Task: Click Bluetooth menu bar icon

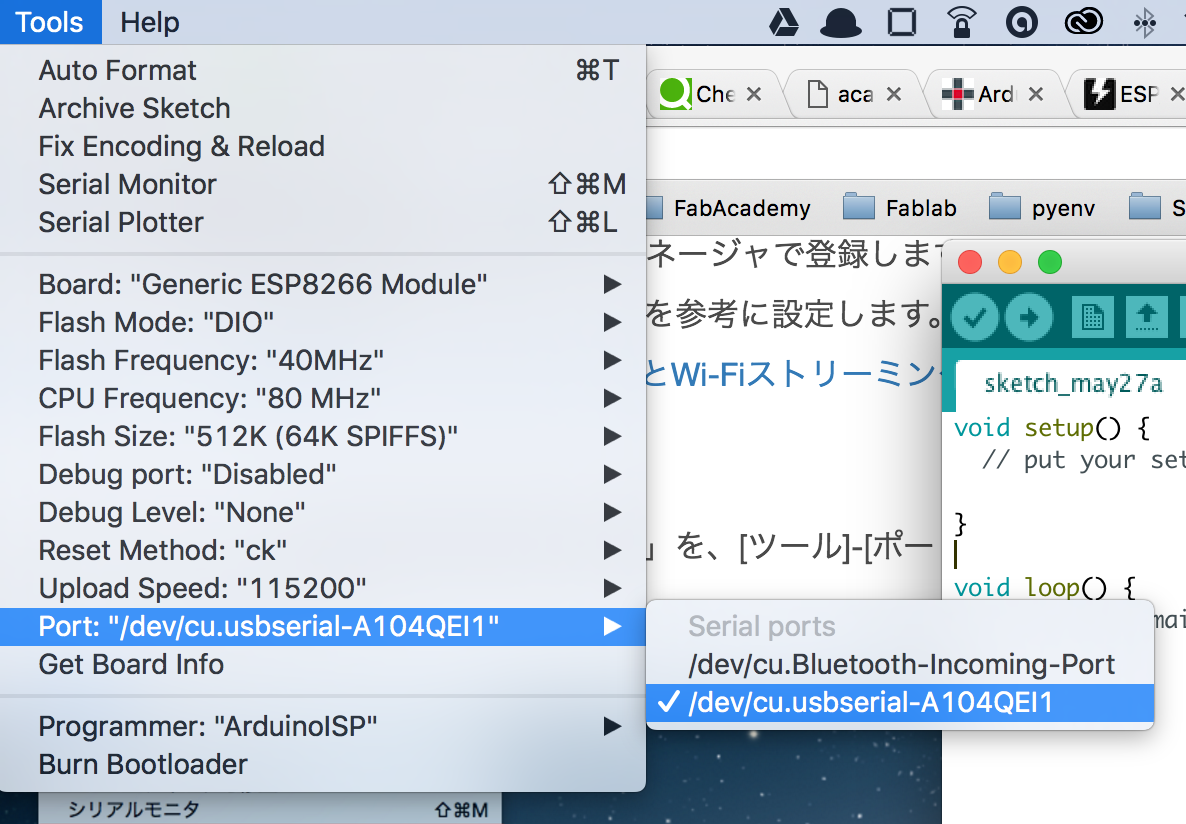Action: click(1144, 22)
